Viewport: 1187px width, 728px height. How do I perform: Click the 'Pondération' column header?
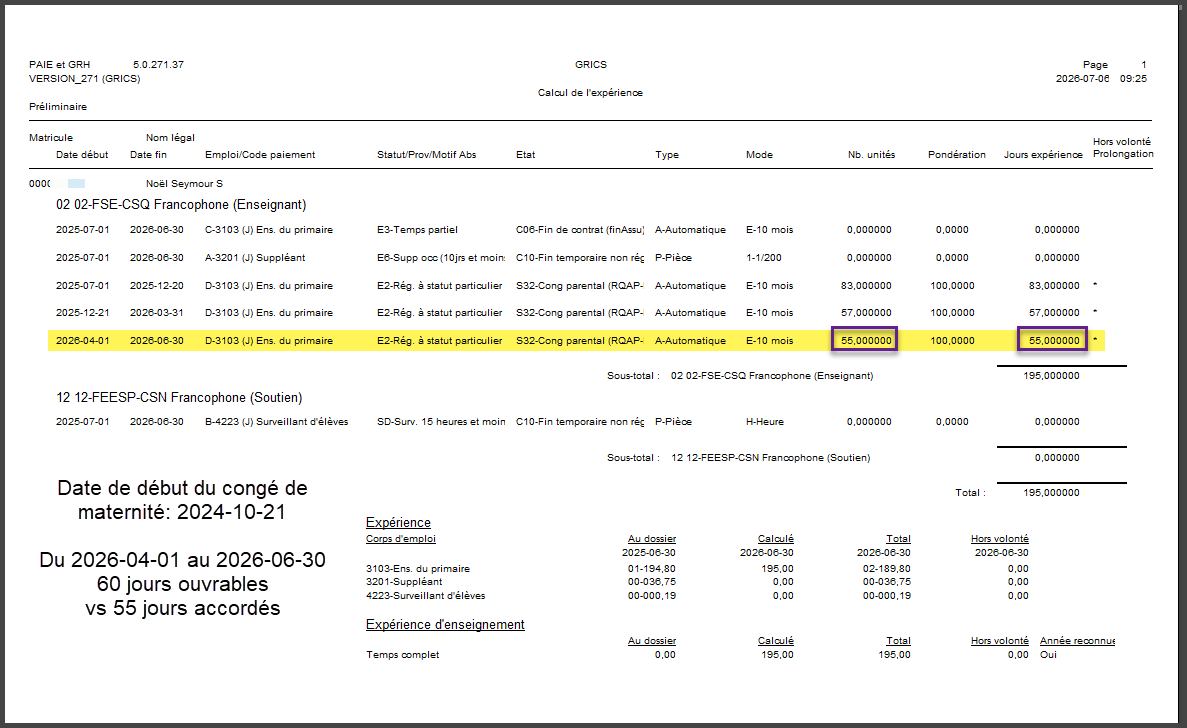[x=957, y=154]
